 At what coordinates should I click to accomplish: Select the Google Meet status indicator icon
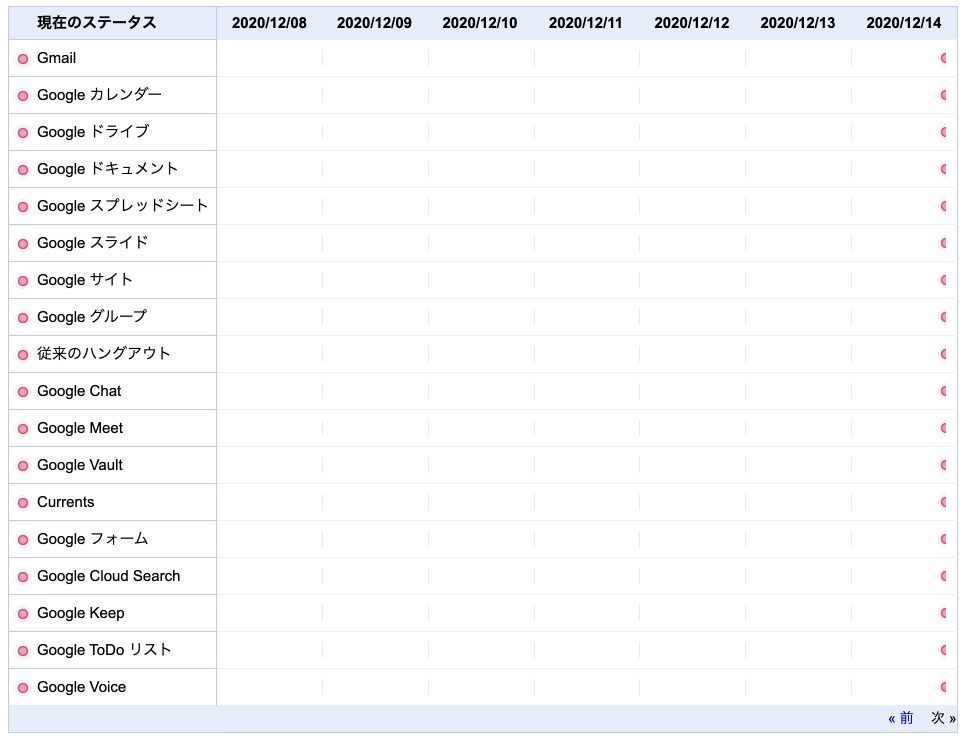click(23, 429)
